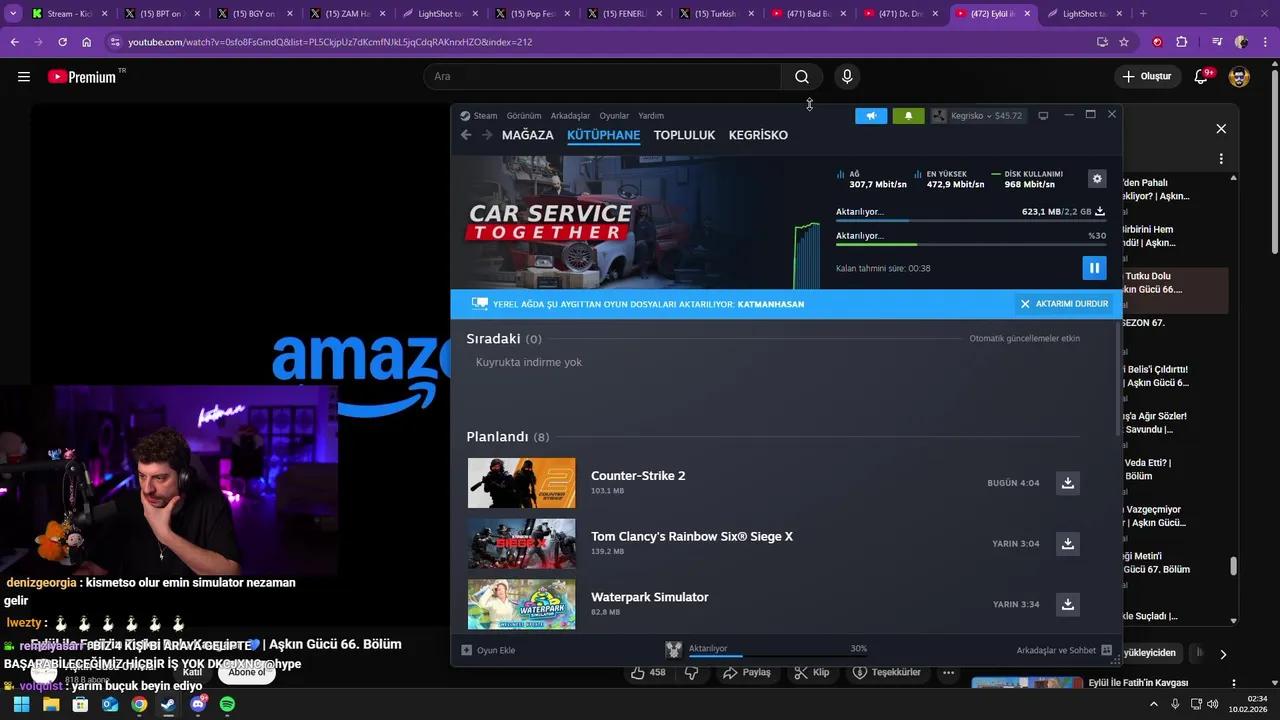Show hidden system tray icons chevron
This screenshot has height=720, width=1280.
pyautogui.click(x=1155, y=704)
